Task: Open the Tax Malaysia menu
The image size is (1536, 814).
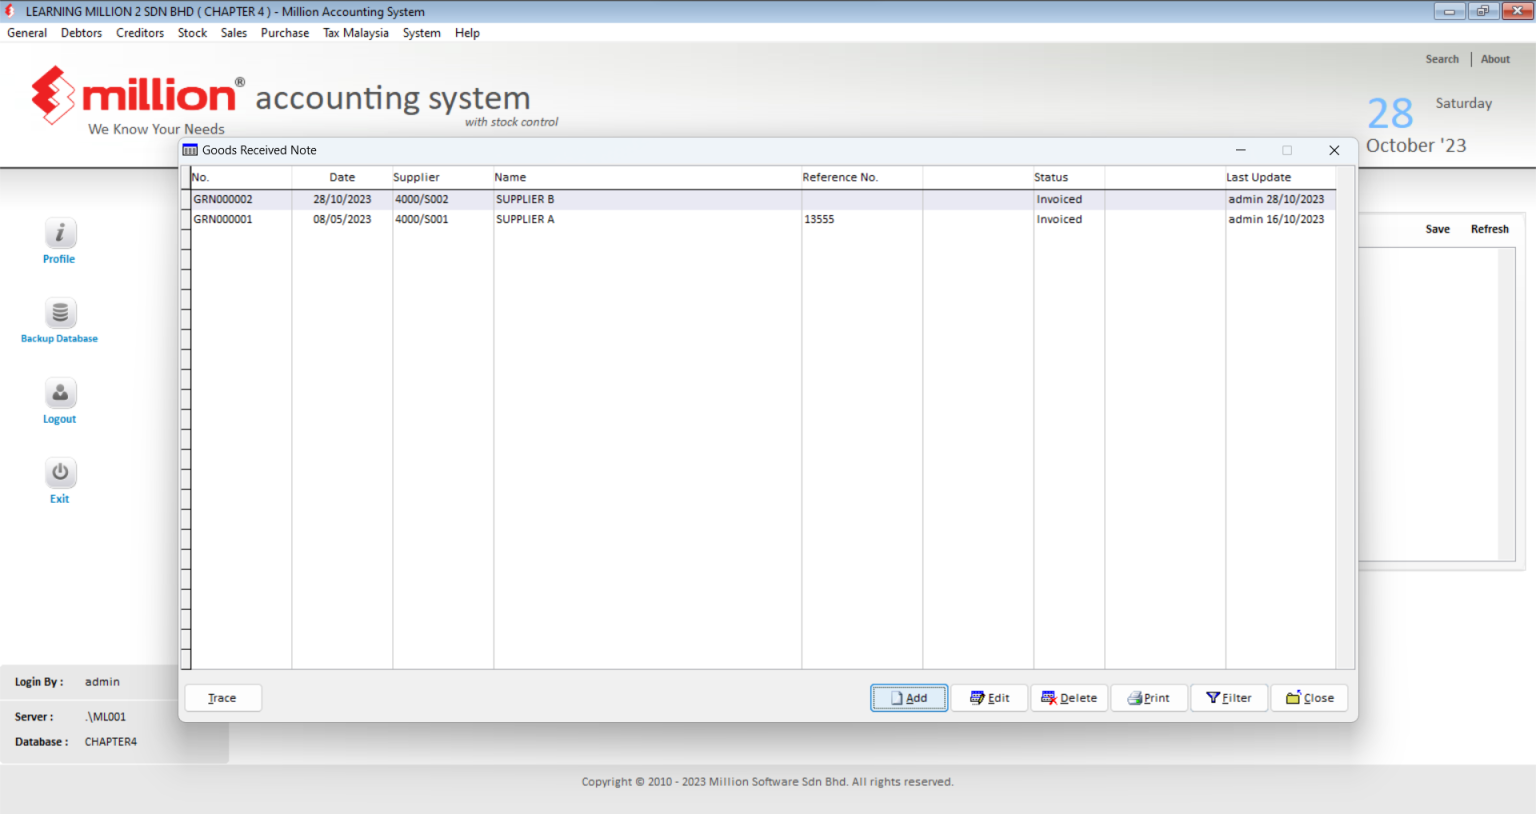Action: coord(356,33)
